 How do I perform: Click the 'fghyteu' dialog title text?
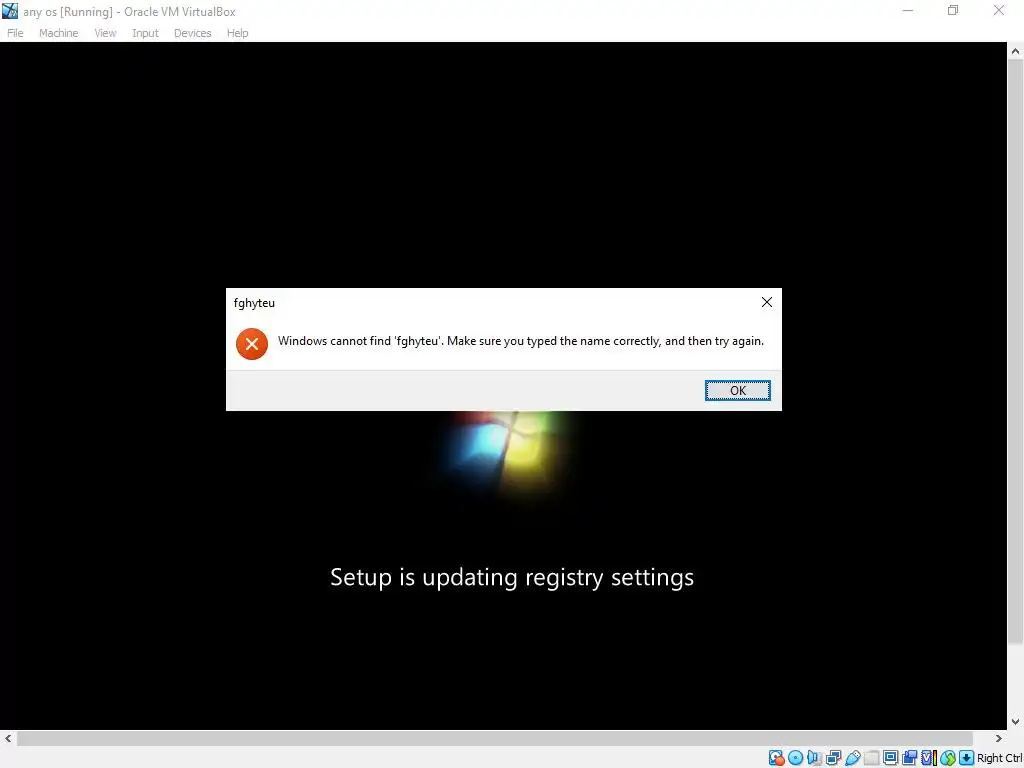pos(254,303)
